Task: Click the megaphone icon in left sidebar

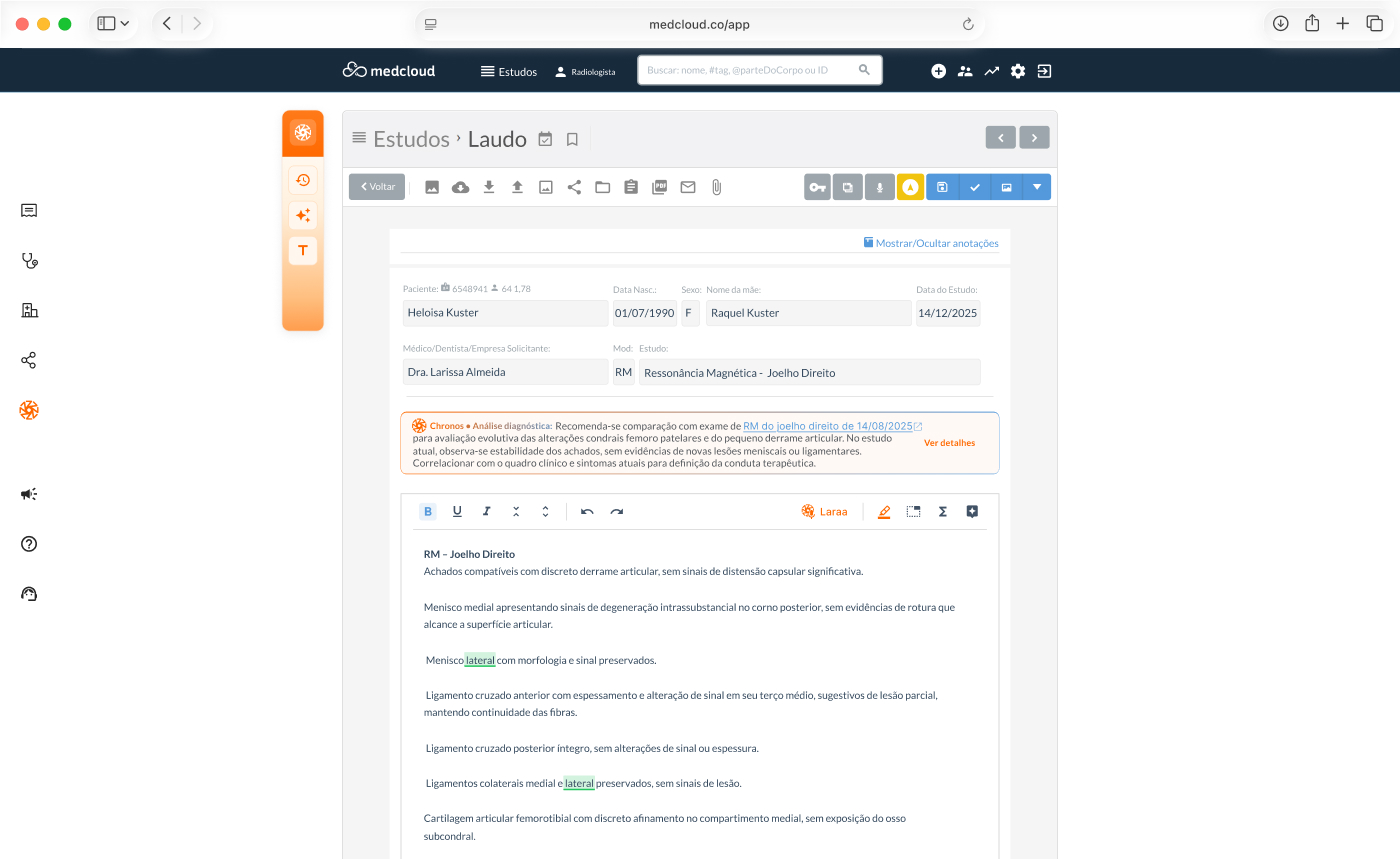Action: click(x=29, y=494)
